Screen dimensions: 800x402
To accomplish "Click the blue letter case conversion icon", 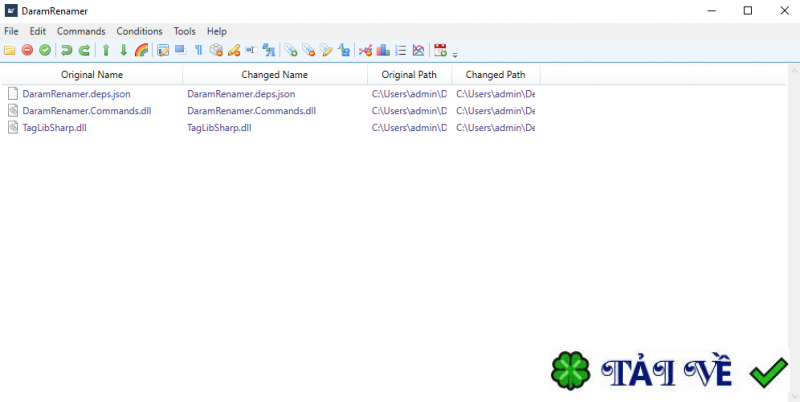I will (269, 50).
